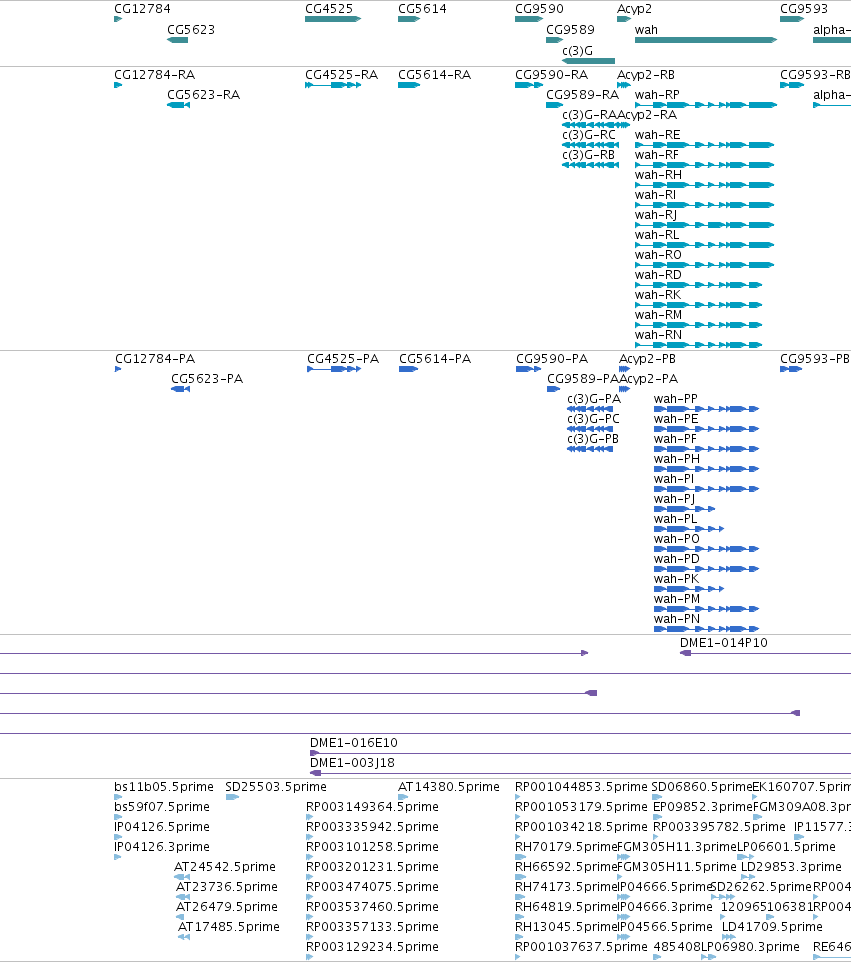The width and height of the screenshot is (851, 962).
Task: Select the CG9590-RA transcript label
Action: (552, 74)
